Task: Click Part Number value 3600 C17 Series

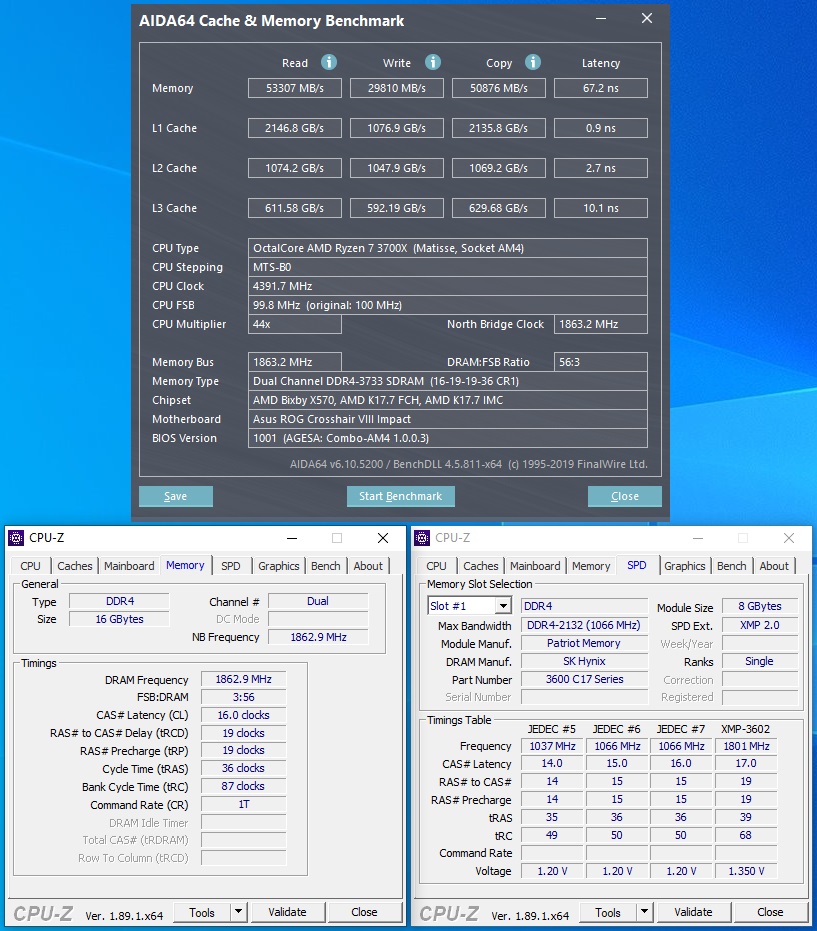Action: [x=584, y=679]
